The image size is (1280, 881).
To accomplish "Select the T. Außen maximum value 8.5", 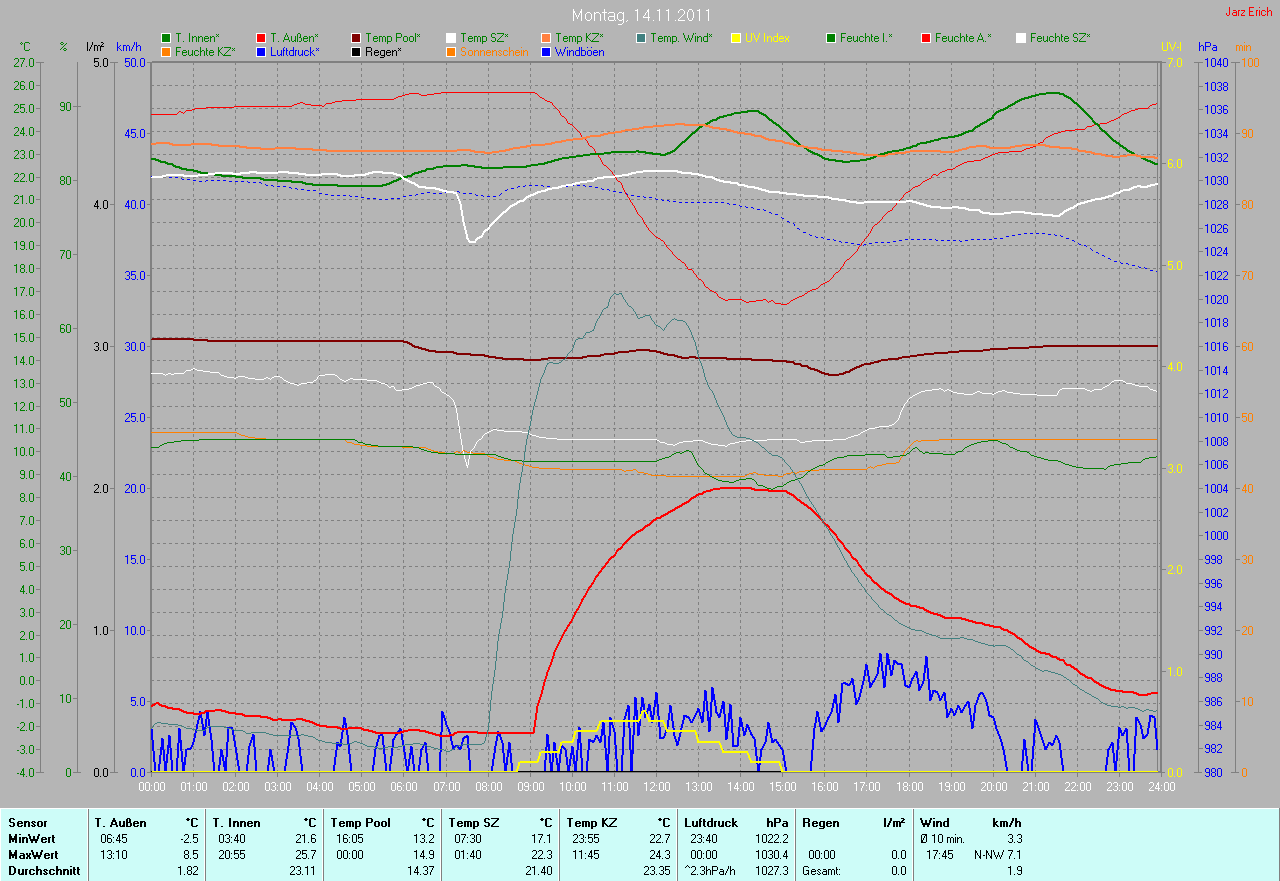I will coord(190,855).
